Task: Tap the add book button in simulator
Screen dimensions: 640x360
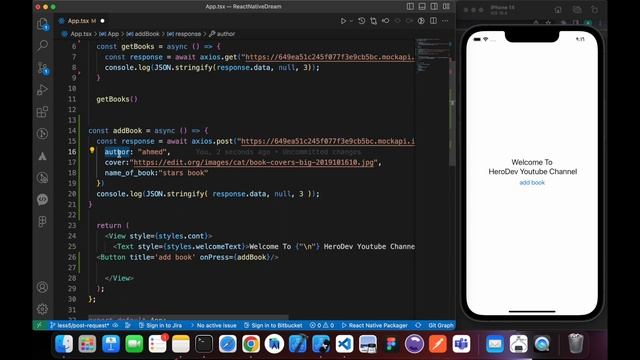Action: coord(532,182)
